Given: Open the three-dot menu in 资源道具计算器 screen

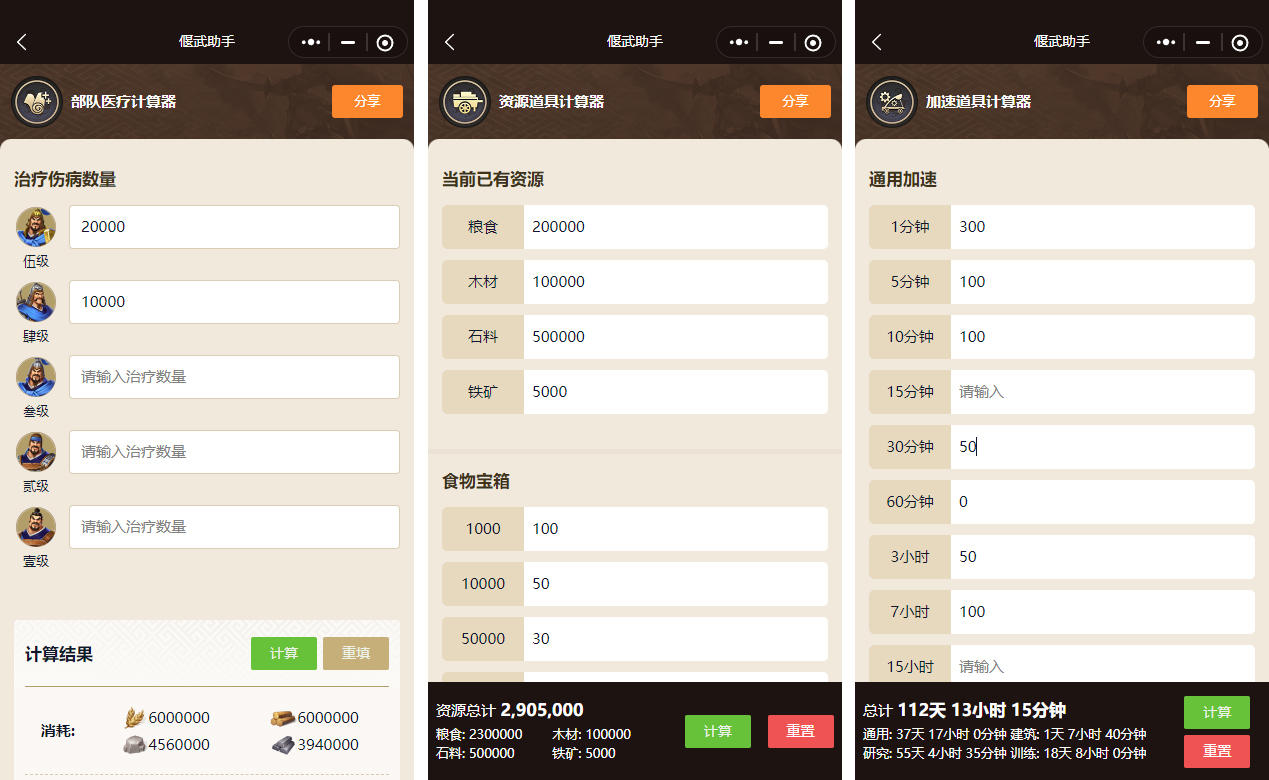Looking at the screenshot, I should coord(739,42).
